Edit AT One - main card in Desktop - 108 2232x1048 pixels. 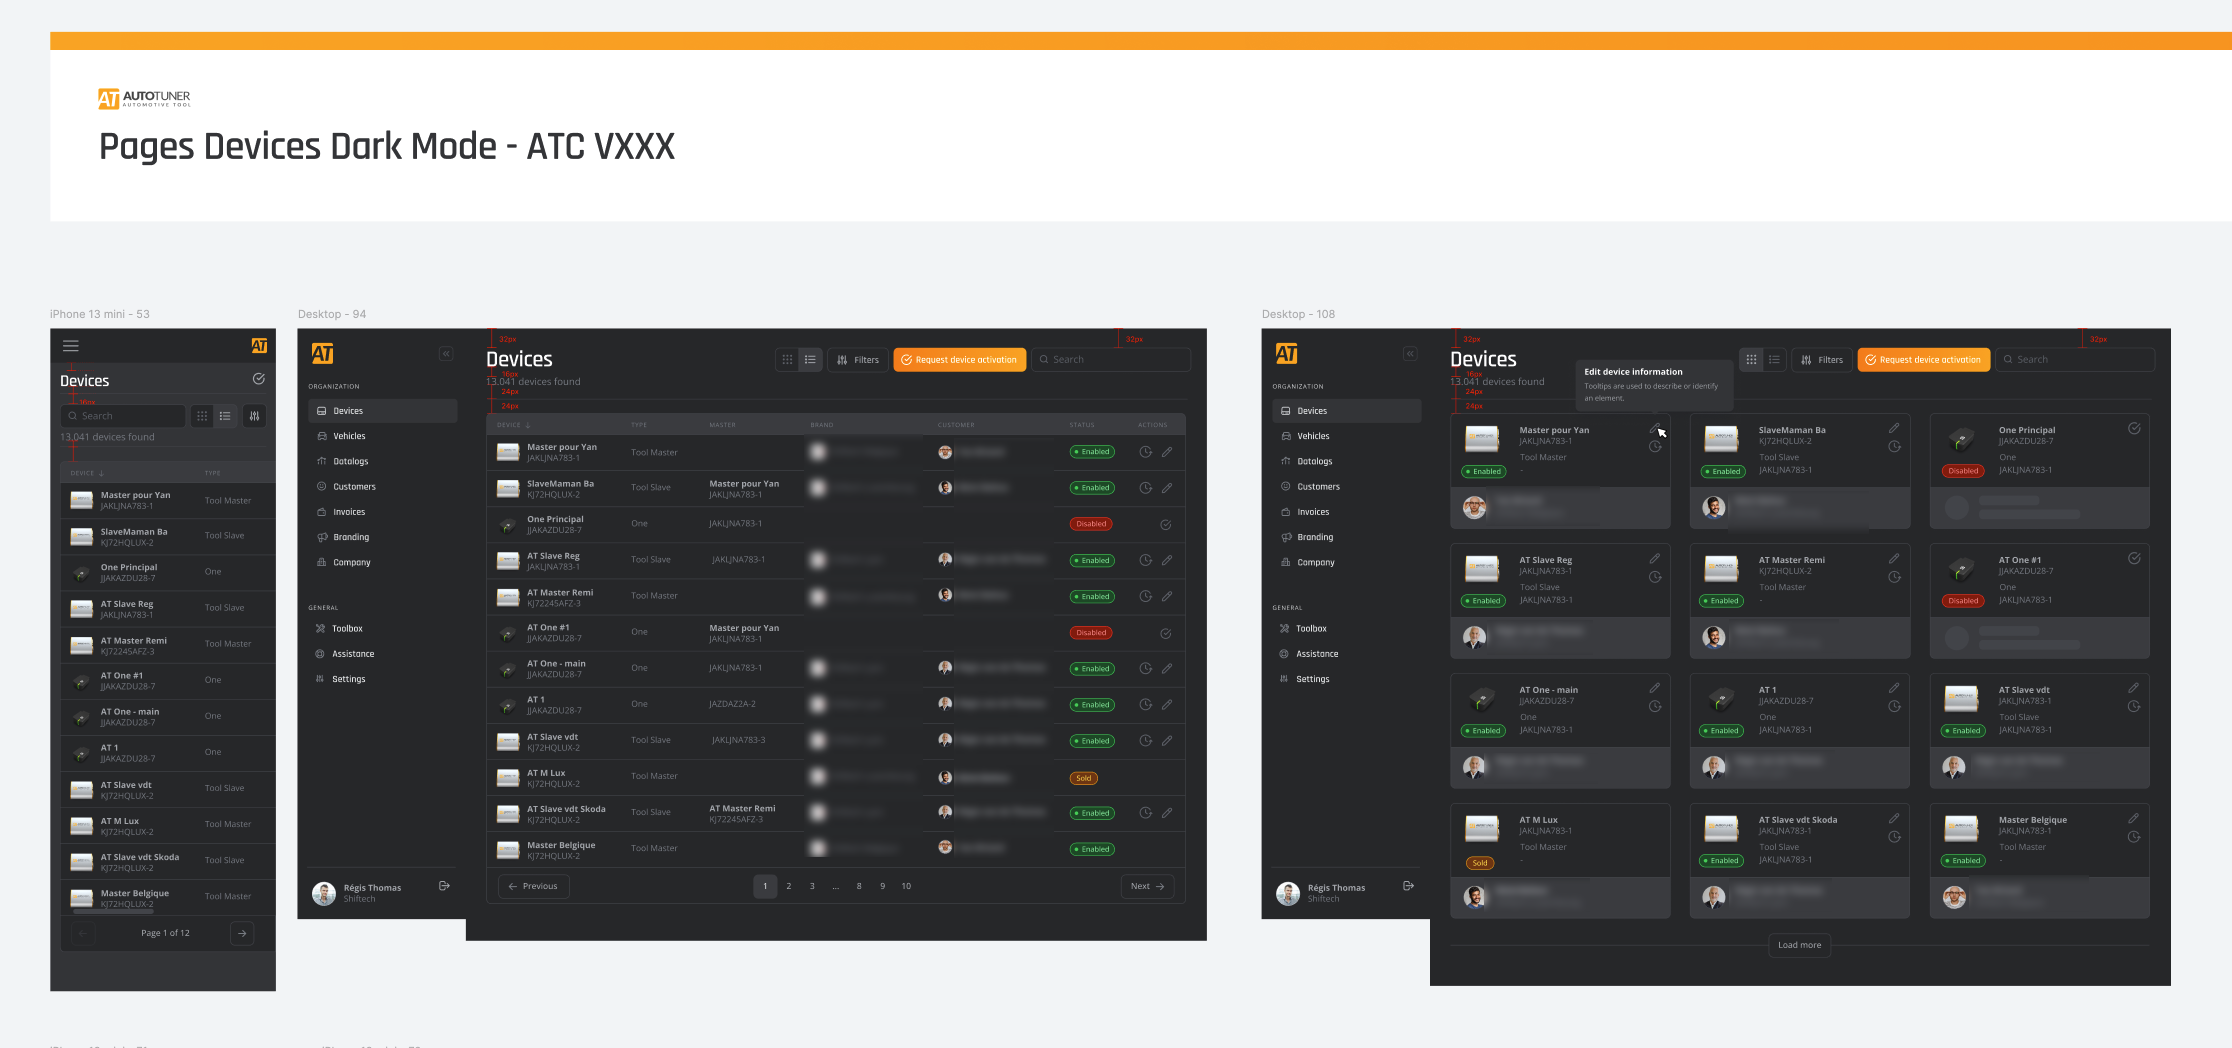pyautogui.click(x=1655, y=688)
